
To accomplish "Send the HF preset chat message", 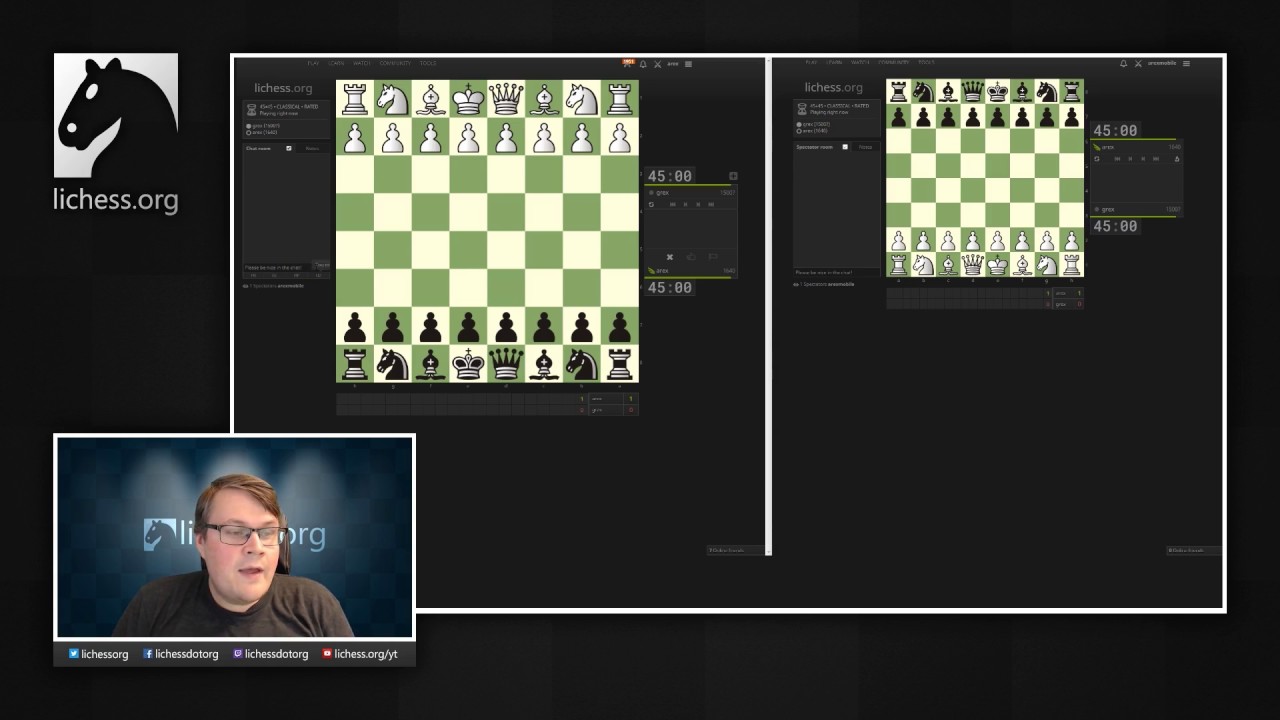I will (x=296, y=276).
